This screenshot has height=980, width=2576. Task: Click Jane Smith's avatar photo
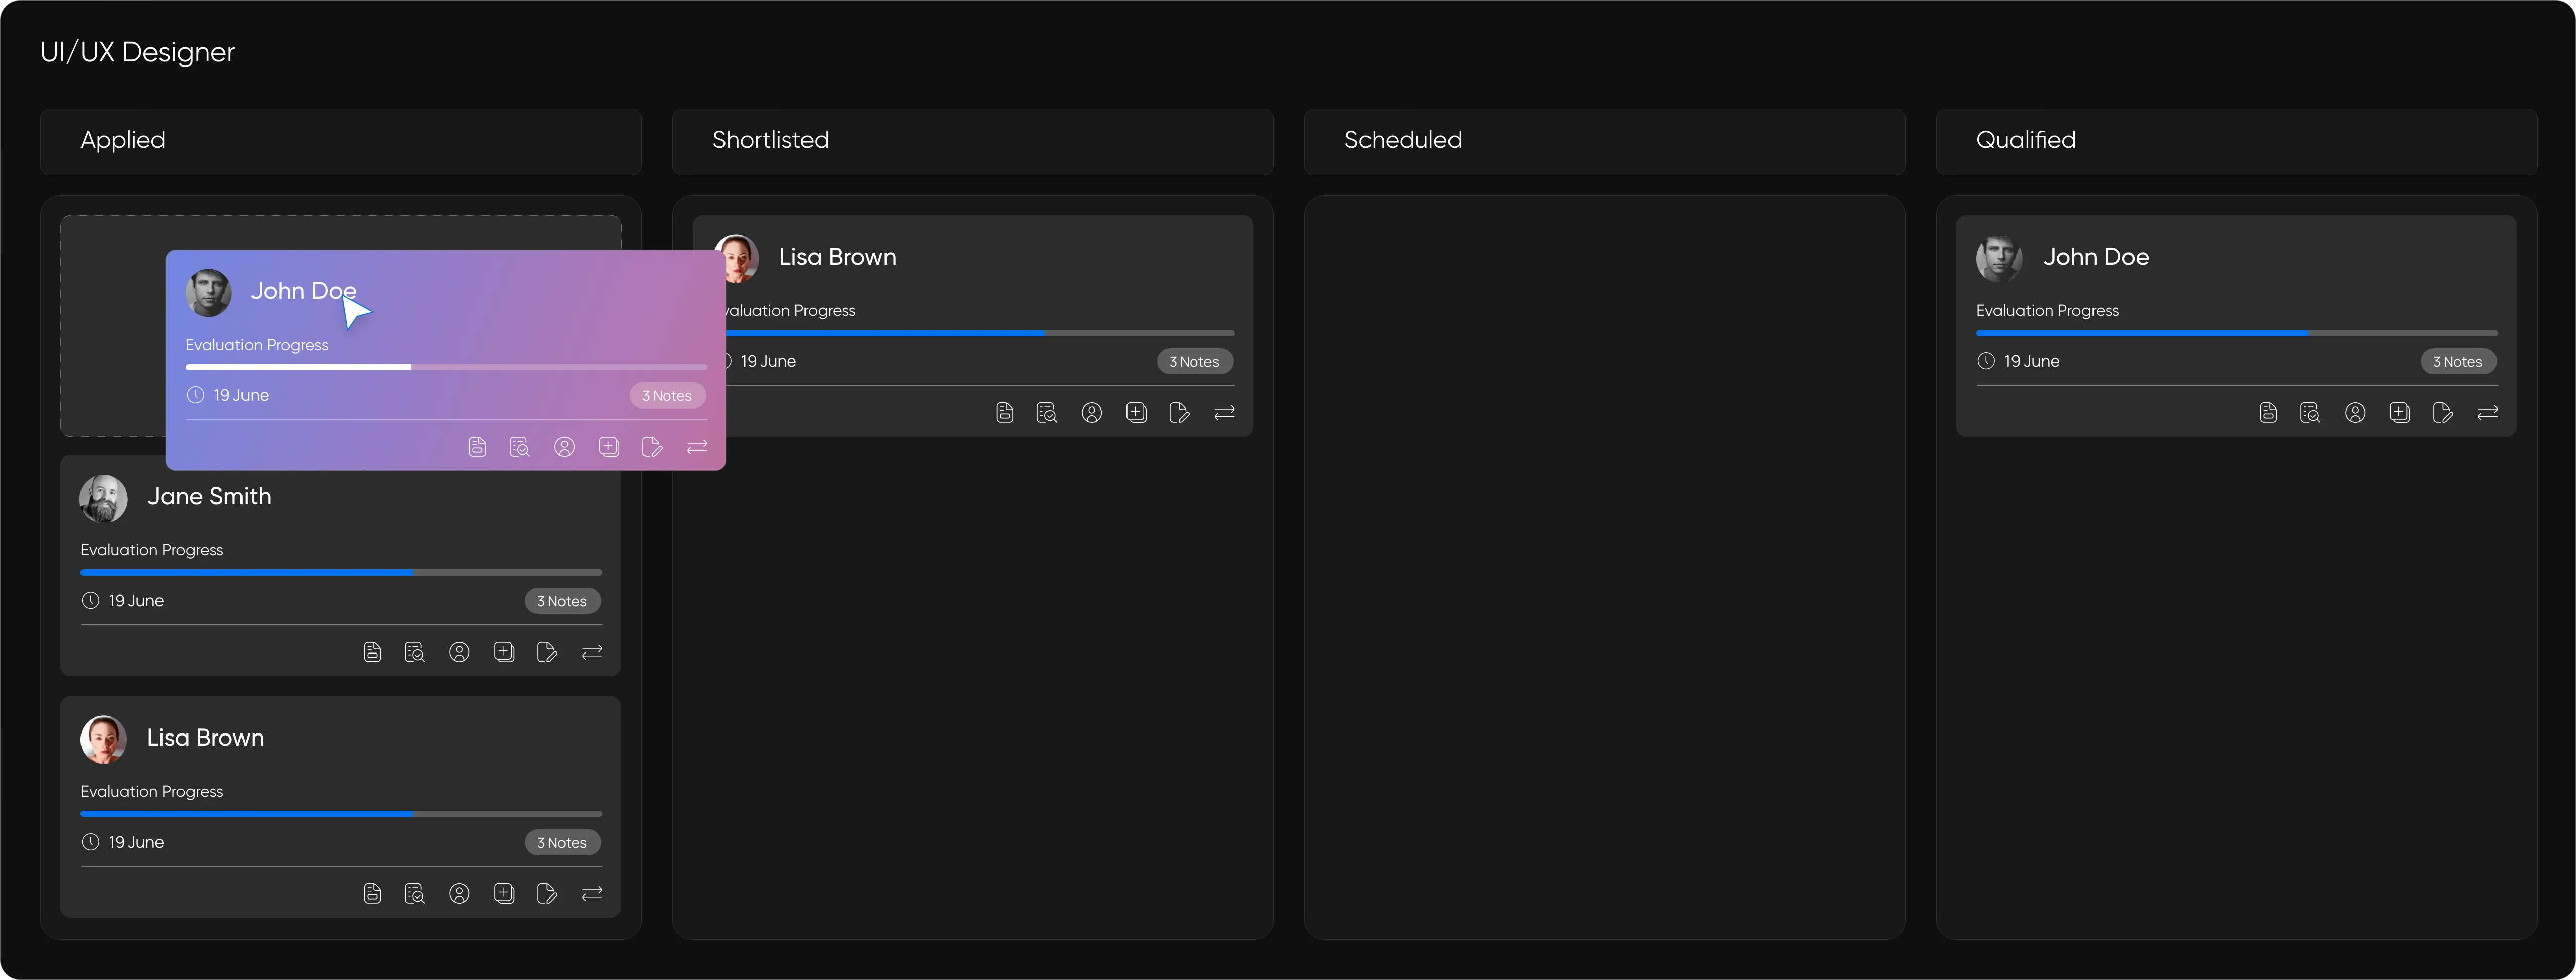pyautogui.click(x=104, y=498)
